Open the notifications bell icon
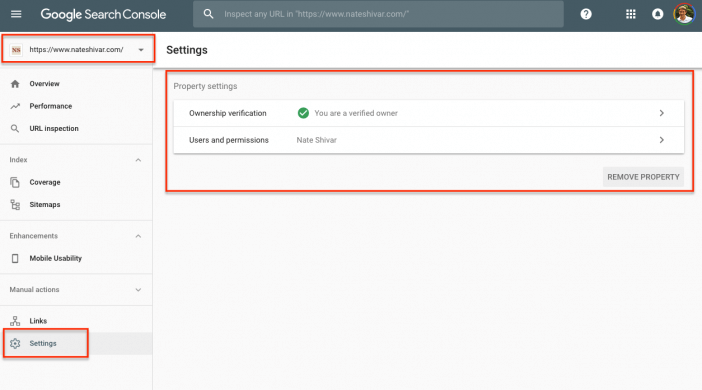Screen dimensions: 702x390 pos(657,14)
